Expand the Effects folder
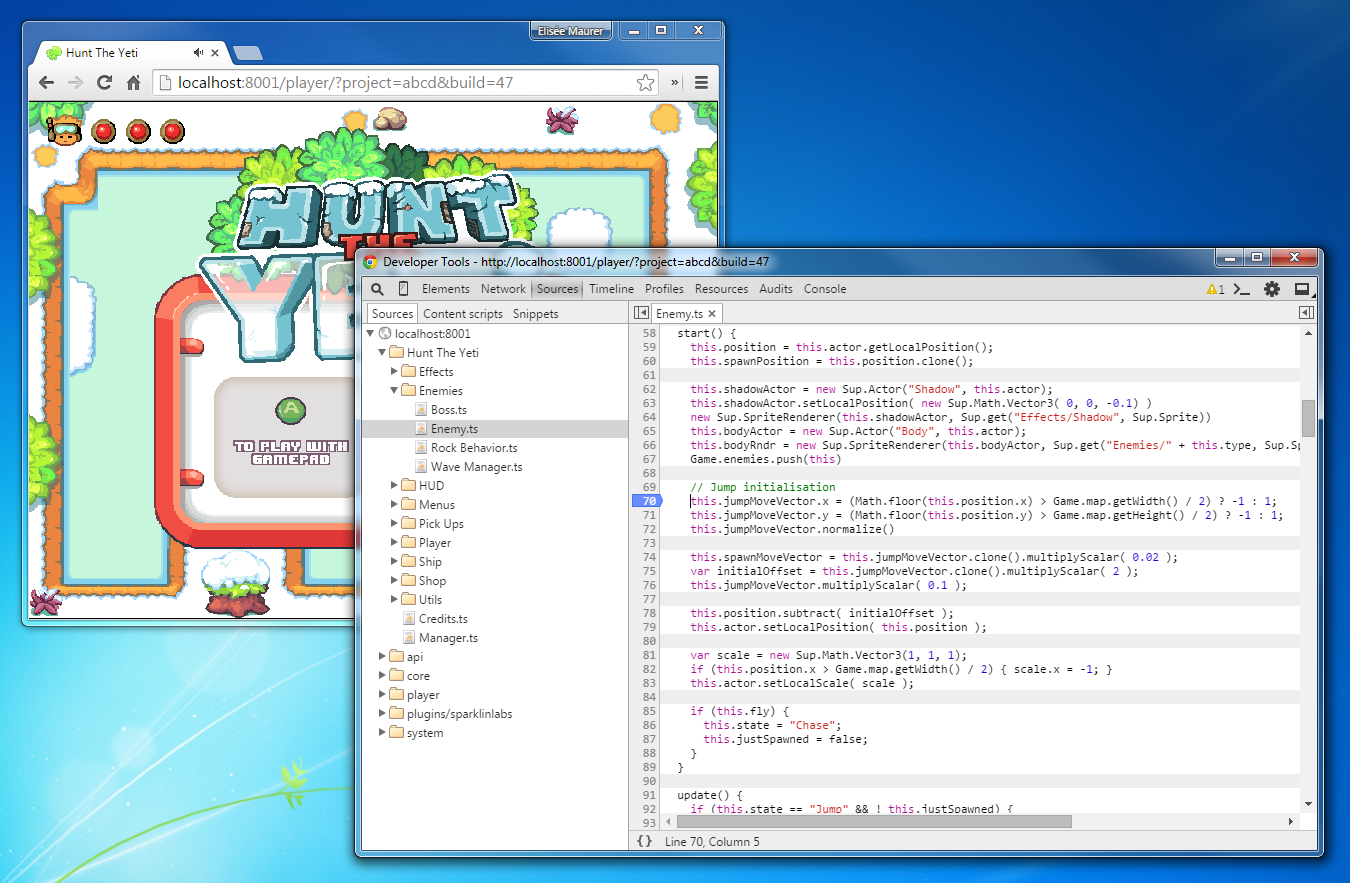This screenshot has height=883, width=1350. (x=394, y=372)
